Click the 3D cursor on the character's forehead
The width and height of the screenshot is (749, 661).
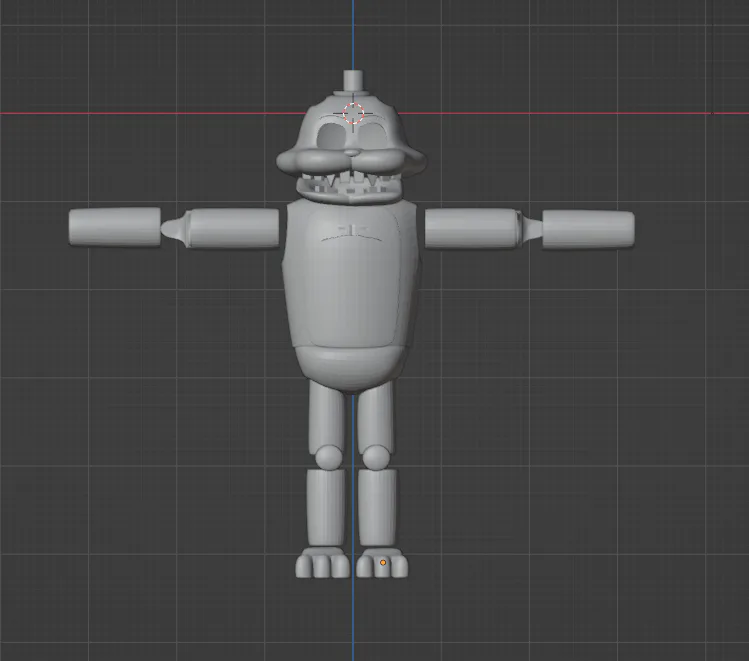(353, 113)
